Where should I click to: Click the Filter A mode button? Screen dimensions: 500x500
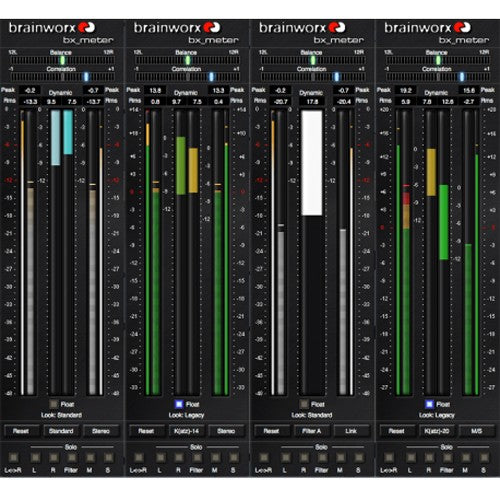point(312,431)
